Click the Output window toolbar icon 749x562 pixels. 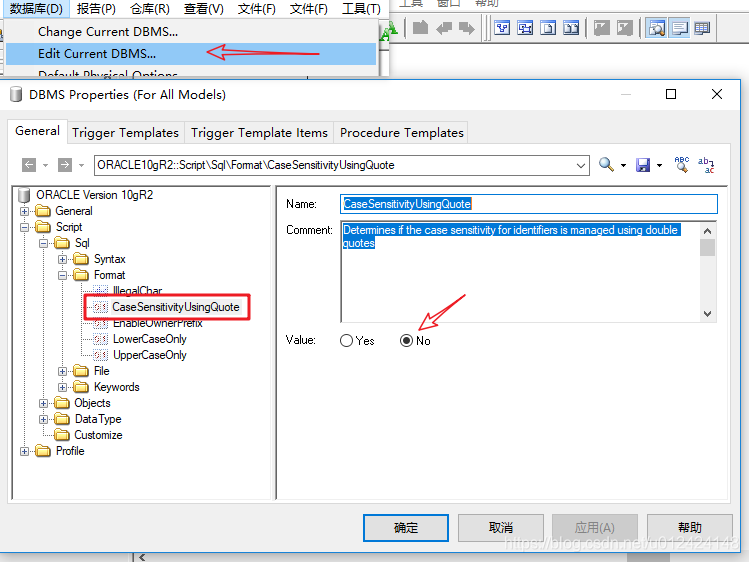(679, 28)
